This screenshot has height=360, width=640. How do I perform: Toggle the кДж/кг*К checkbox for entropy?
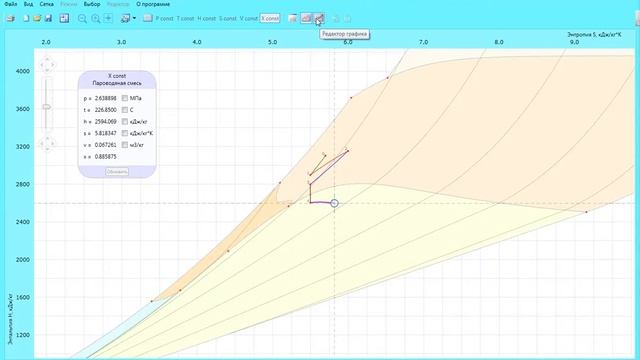point(125,133)
